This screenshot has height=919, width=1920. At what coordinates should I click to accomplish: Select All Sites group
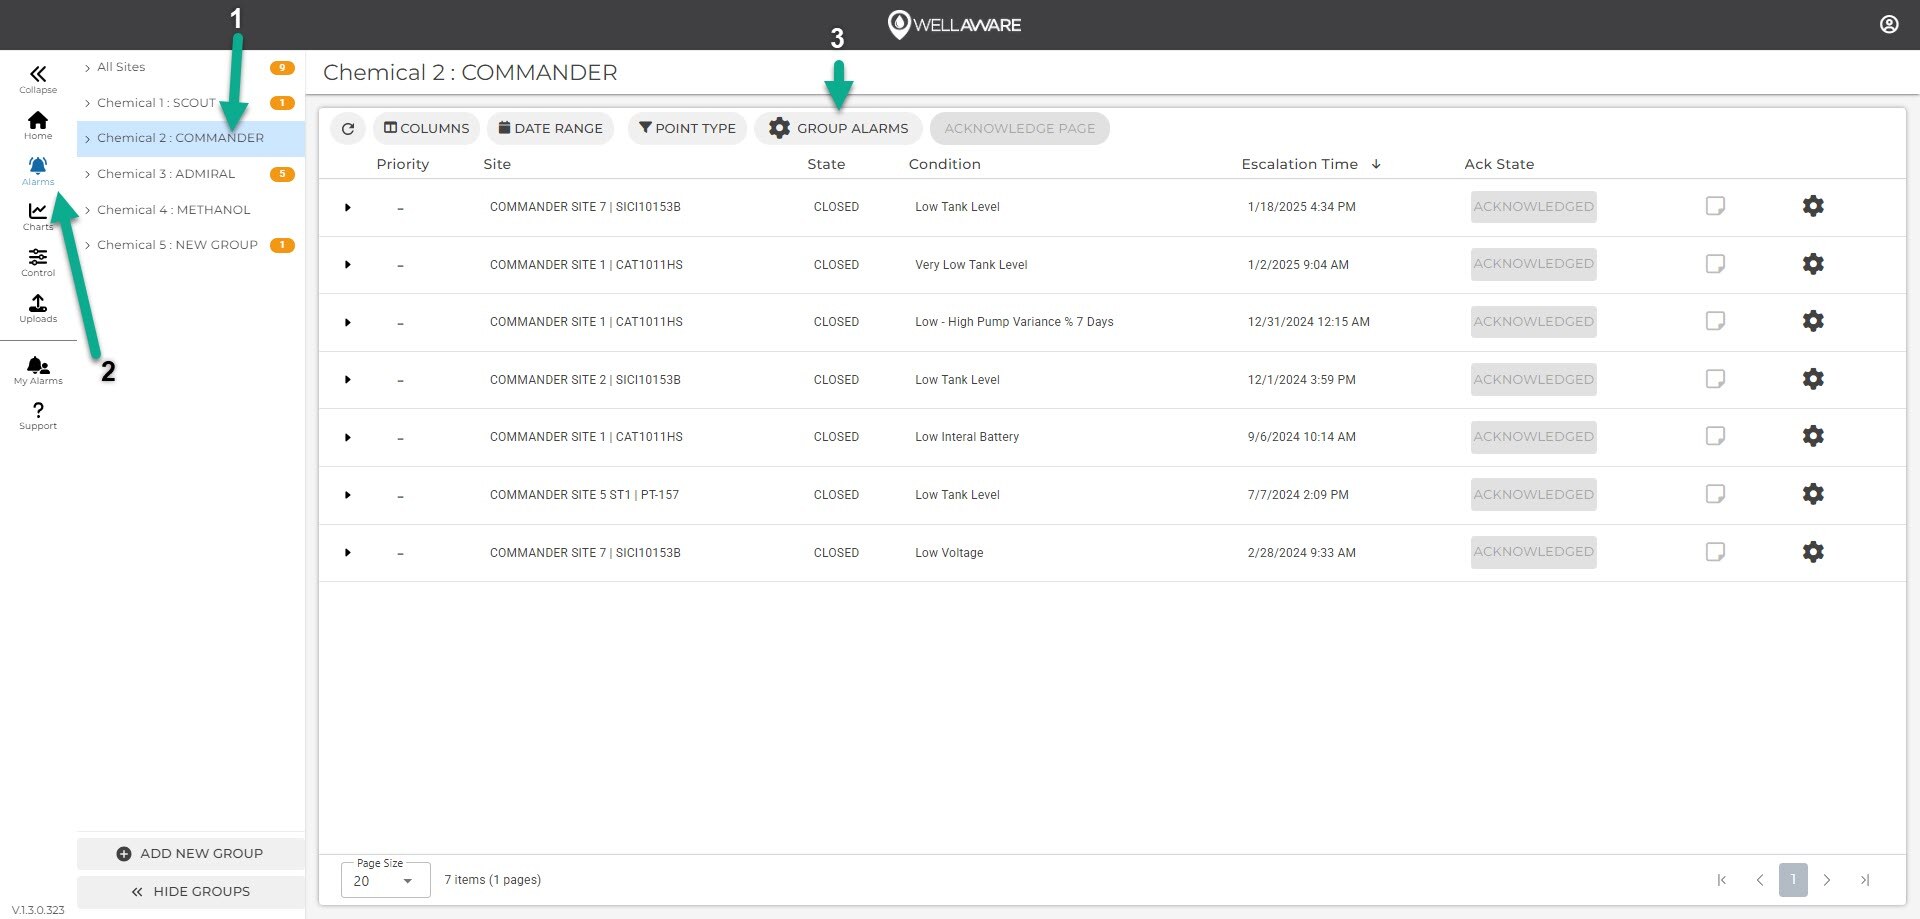pyautogui.click(x=190, y=67)
